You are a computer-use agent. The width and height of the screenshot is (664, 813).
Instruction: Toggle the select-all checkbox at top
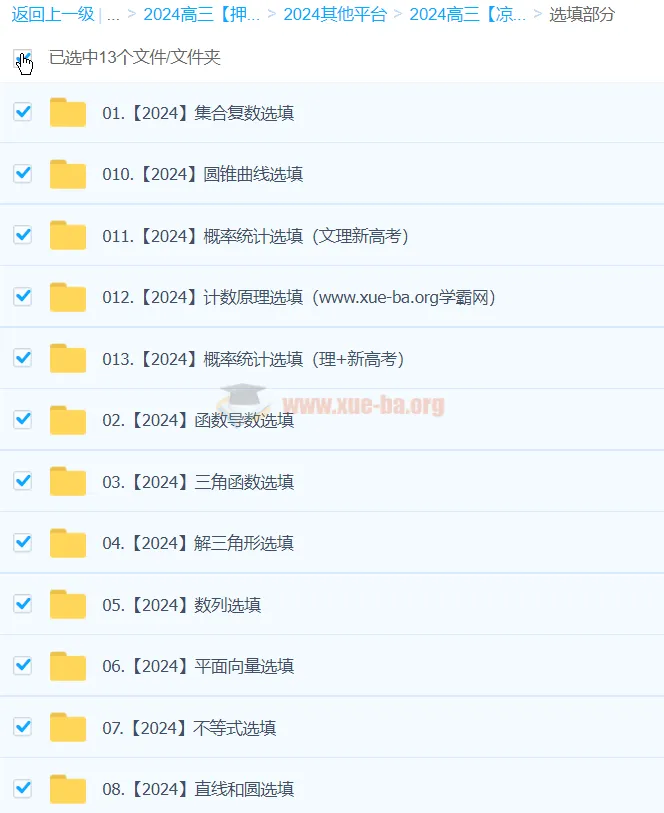(23, 58)
